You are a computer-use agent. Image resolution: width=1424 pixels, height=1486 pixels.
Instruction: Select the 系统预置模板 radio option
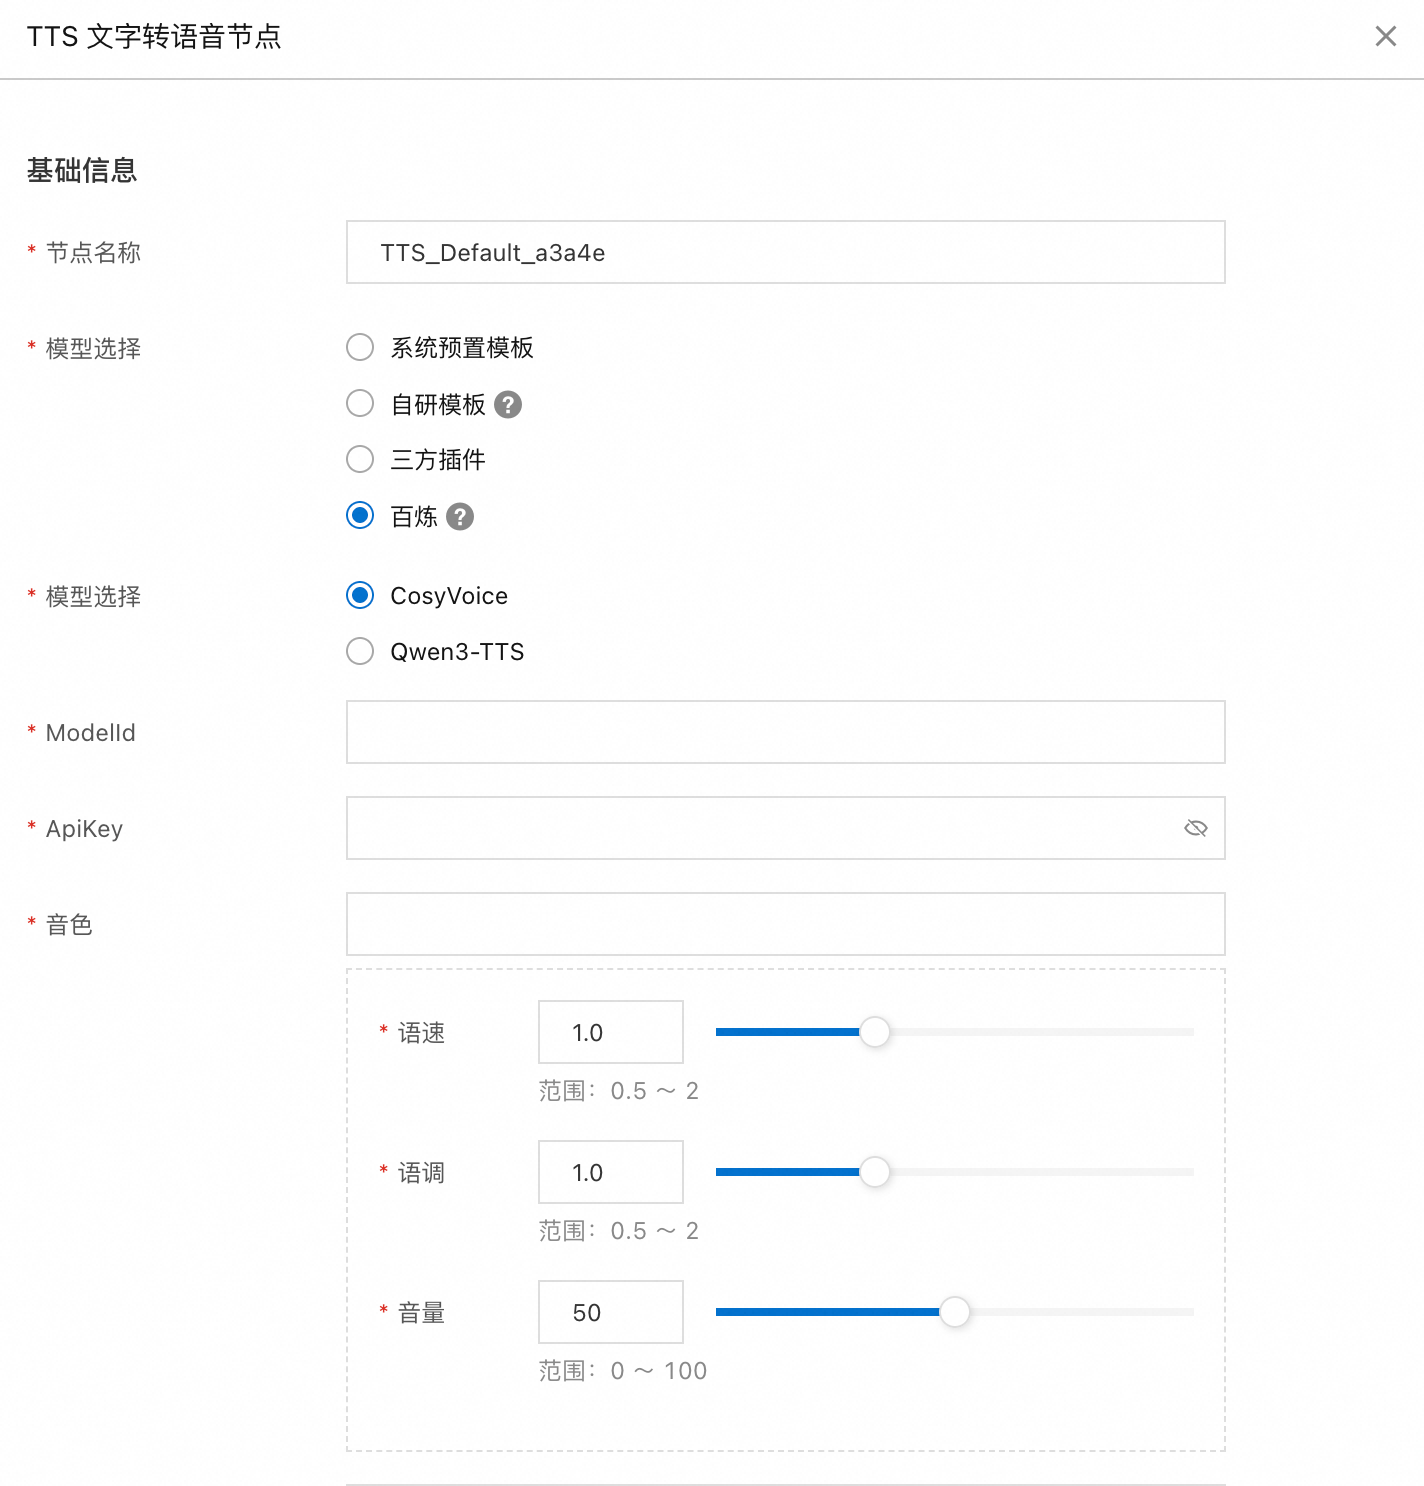(x=360, y=347)
